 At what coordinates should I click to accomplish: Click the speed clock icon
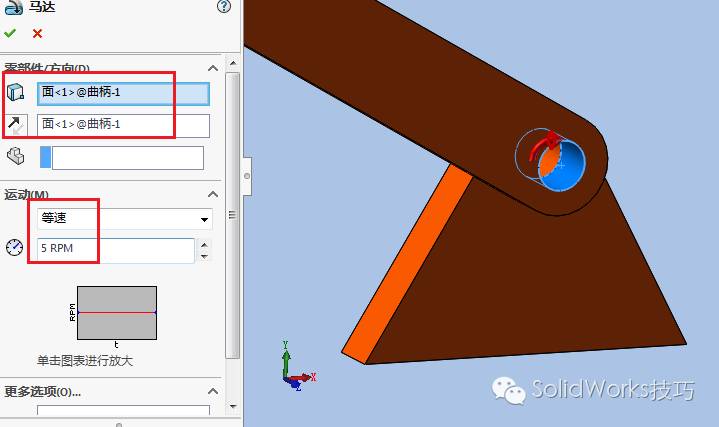14,248
